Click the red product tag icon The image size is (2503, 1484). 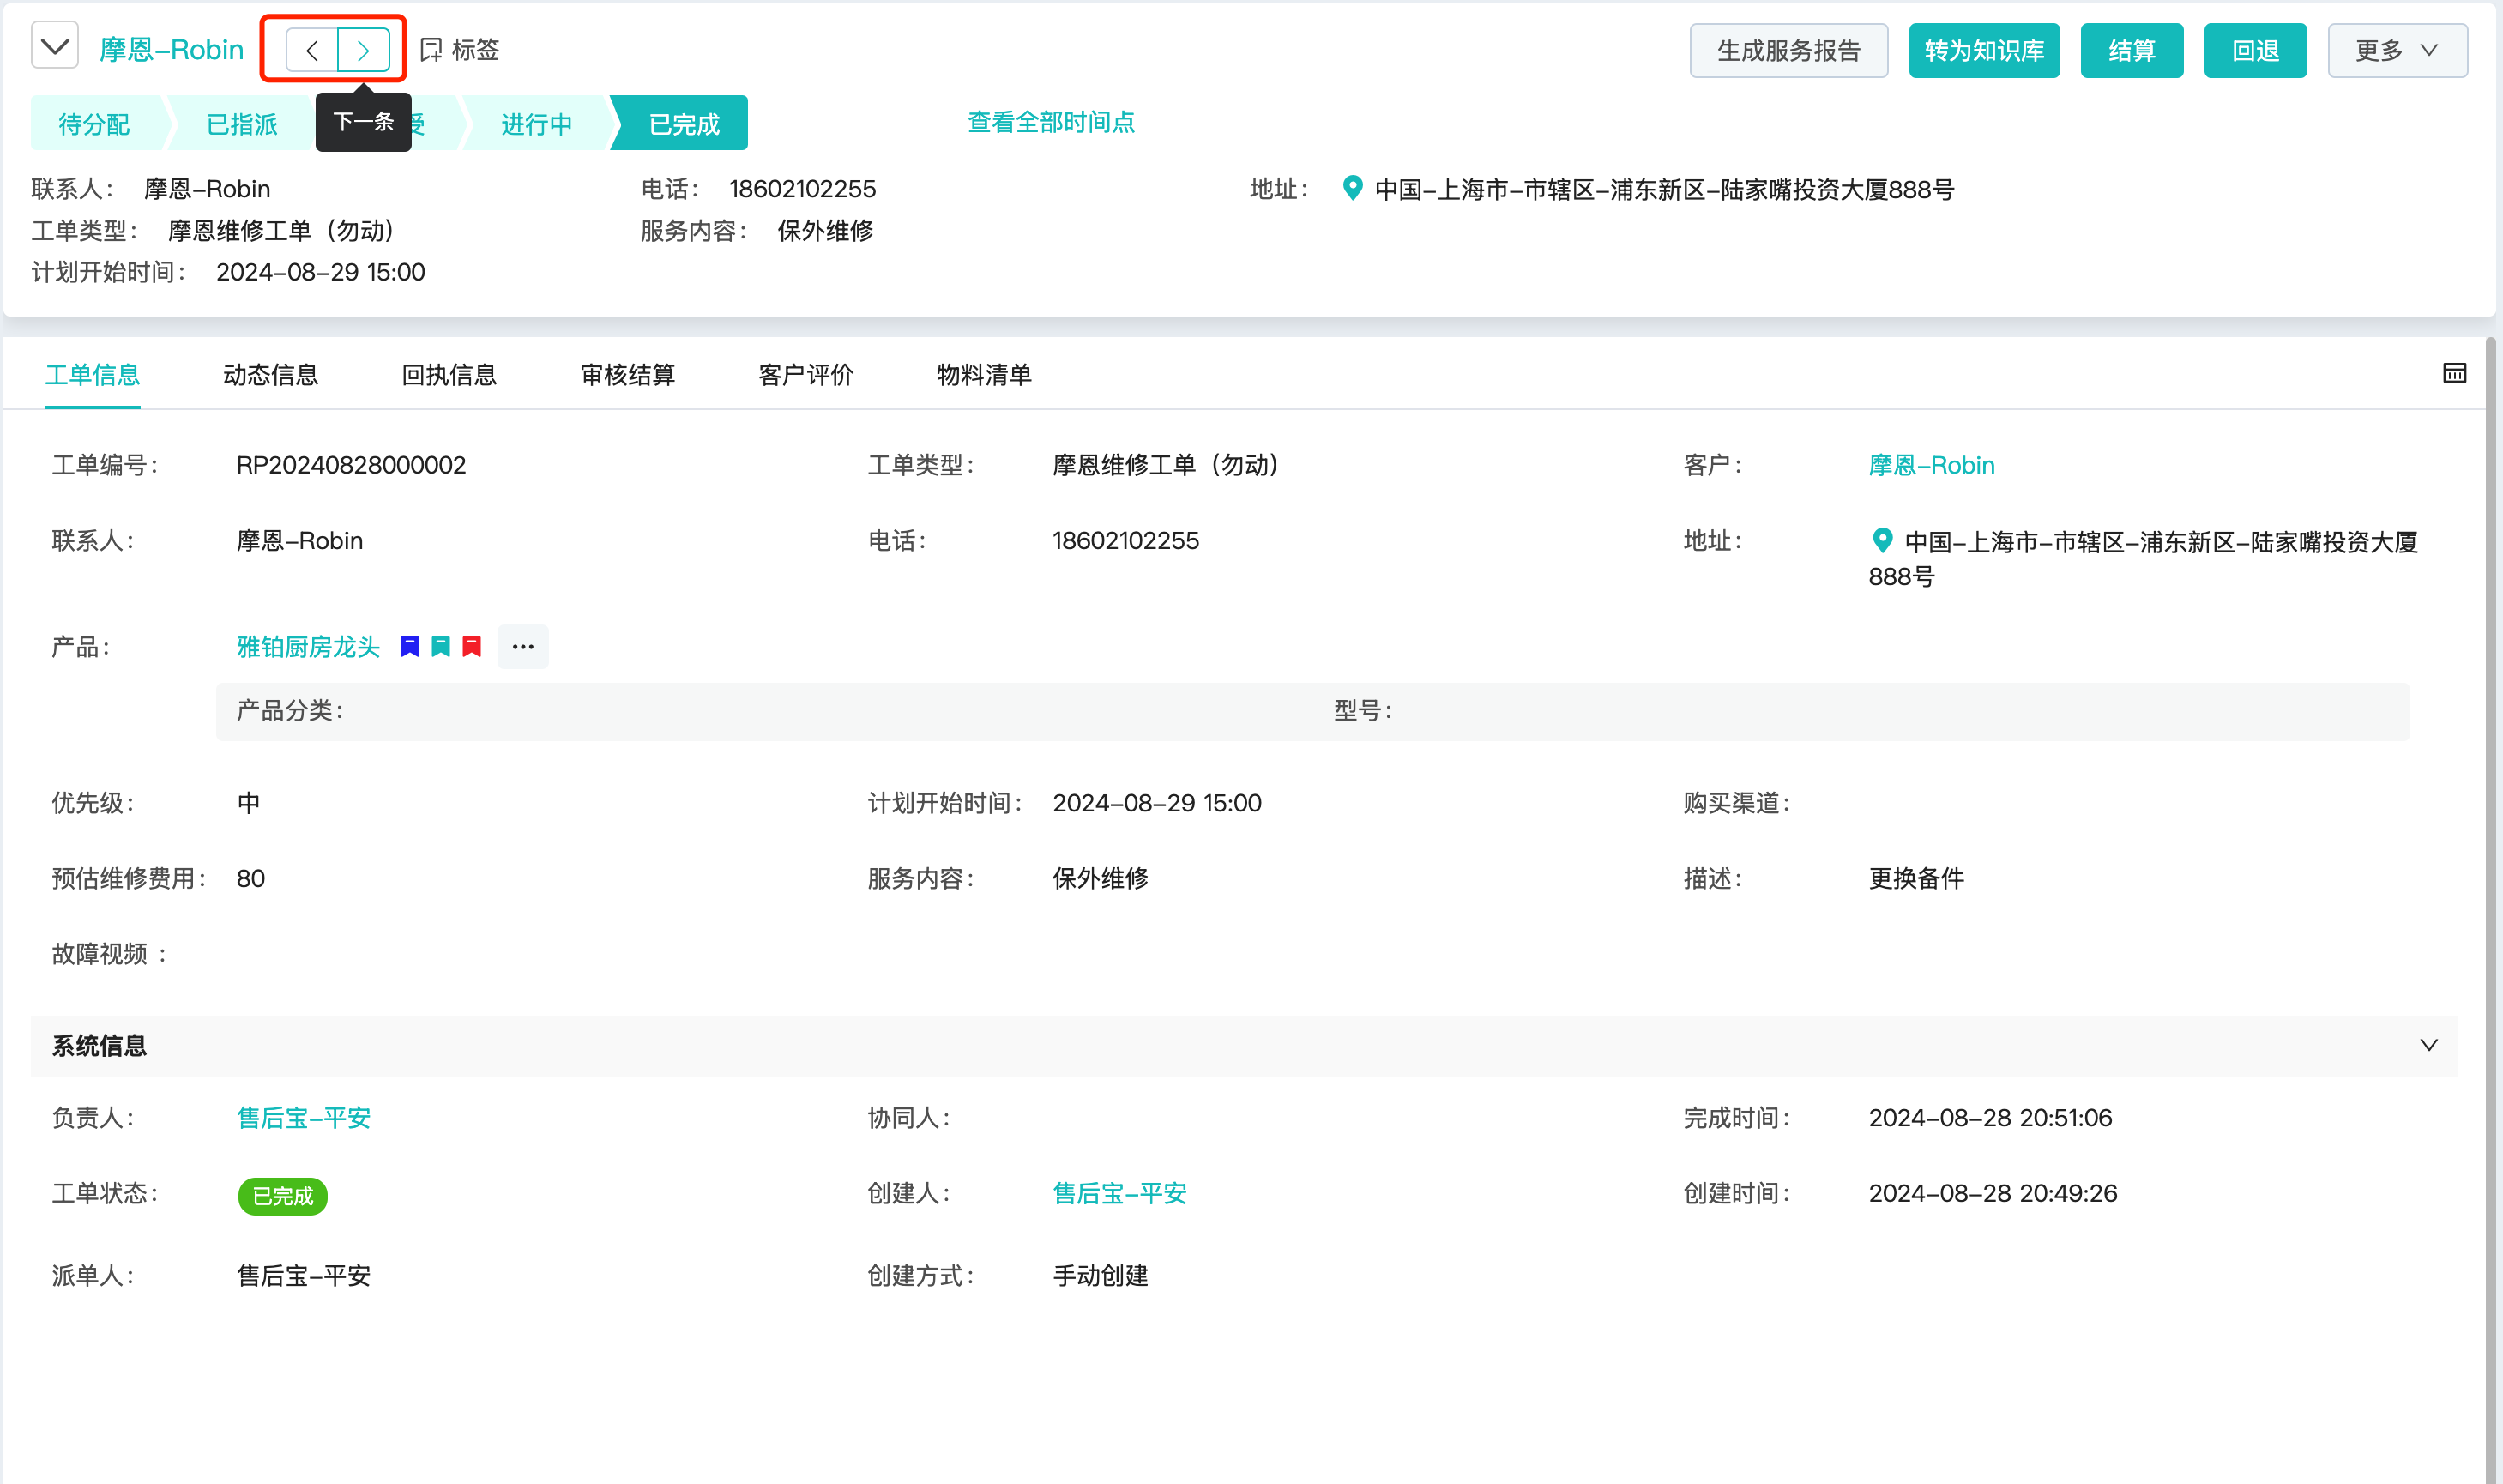472,647
